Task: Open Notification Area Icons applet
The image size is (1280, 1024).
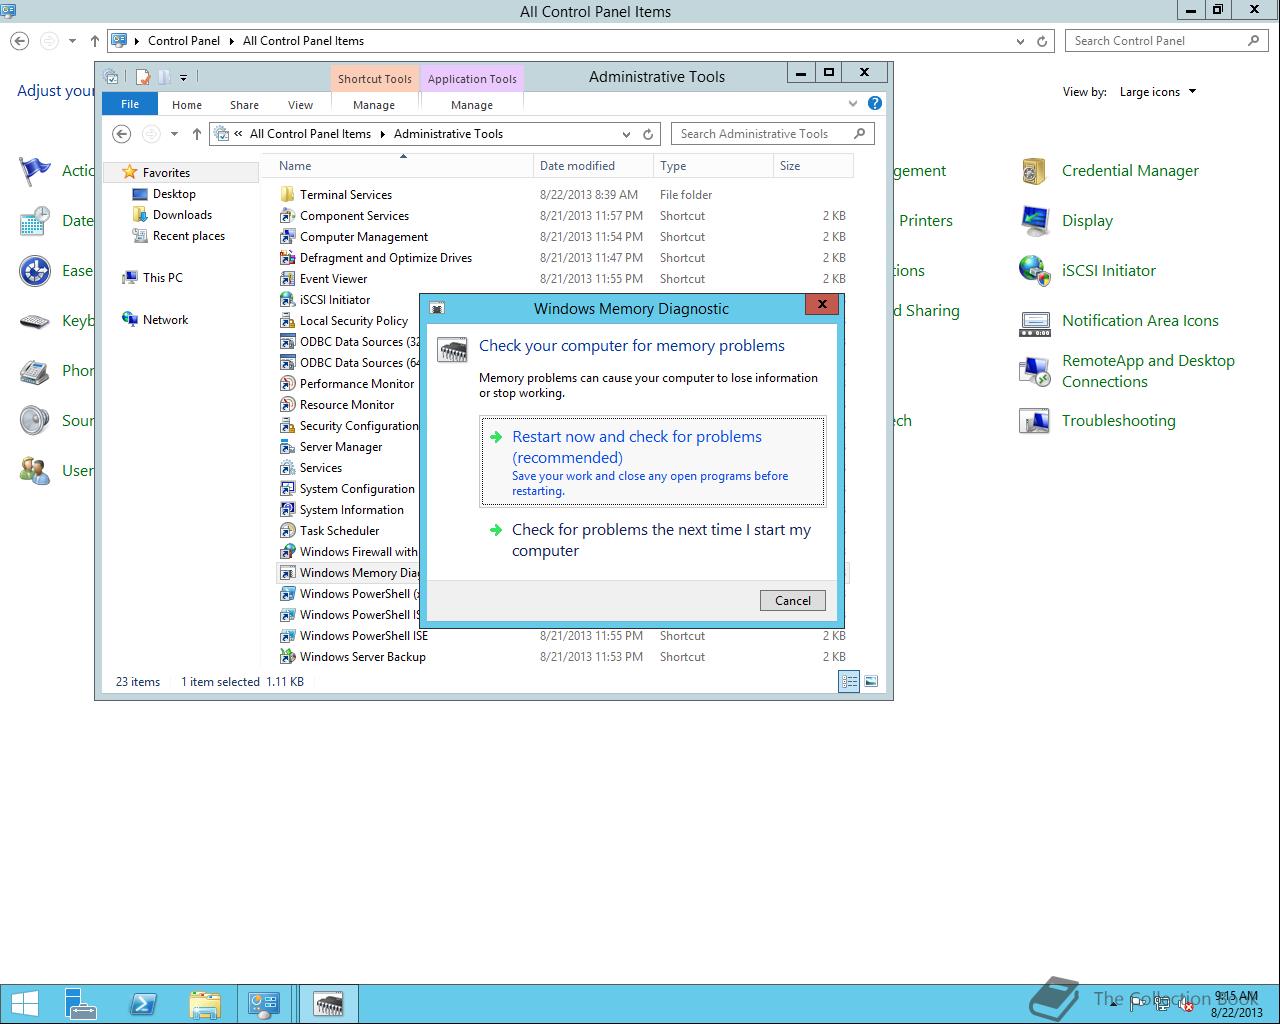Action: (1119, 321)
